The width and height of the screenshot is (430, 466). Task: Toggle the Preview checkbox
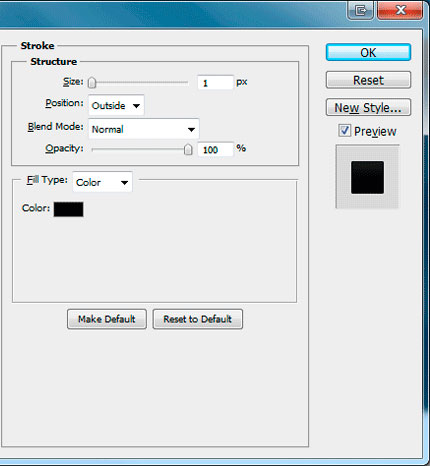[x=344, y=130]
